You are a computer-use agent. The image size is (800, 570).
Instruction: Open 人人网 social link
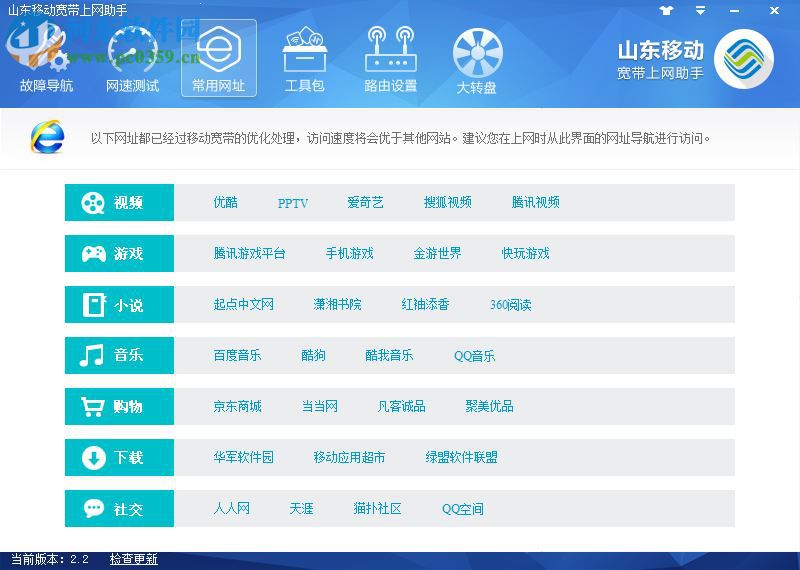click(x=232, y=509)
